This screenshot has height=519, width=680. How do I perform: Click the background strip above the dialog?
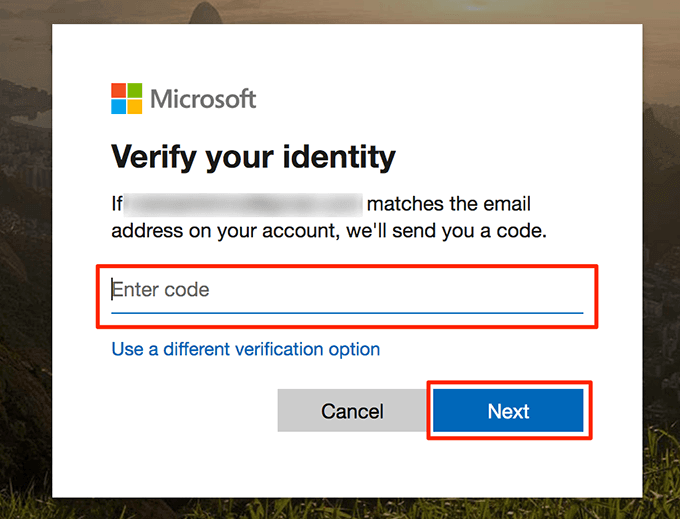[x=340, y=12]
